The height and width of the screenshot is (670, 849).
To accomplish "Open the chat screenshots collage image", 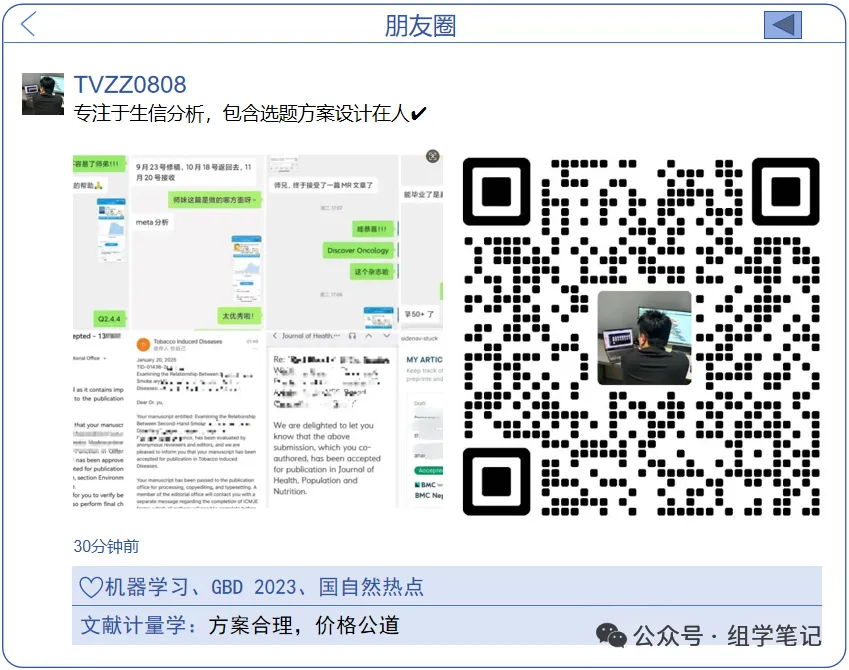I will coord(258,331).
